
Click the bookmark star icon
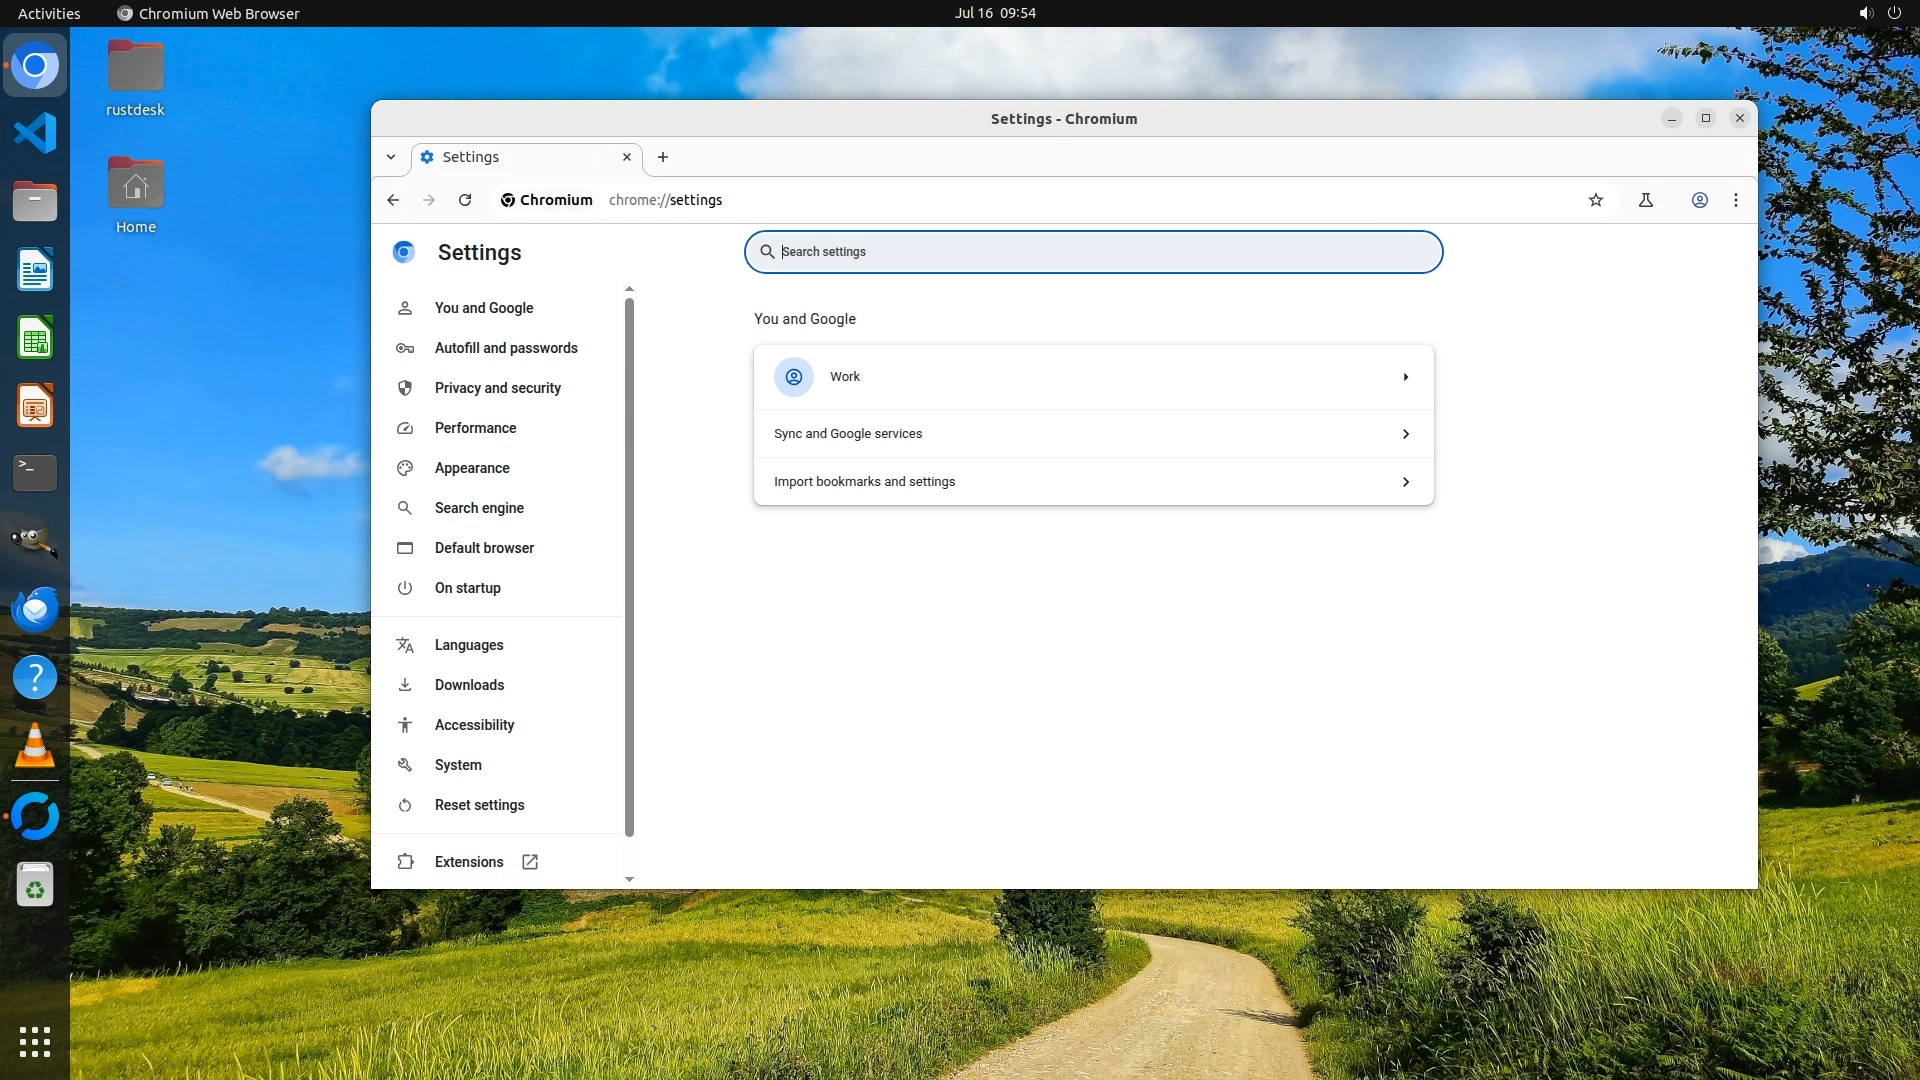pyautogui.click(x=1596, y=200)
